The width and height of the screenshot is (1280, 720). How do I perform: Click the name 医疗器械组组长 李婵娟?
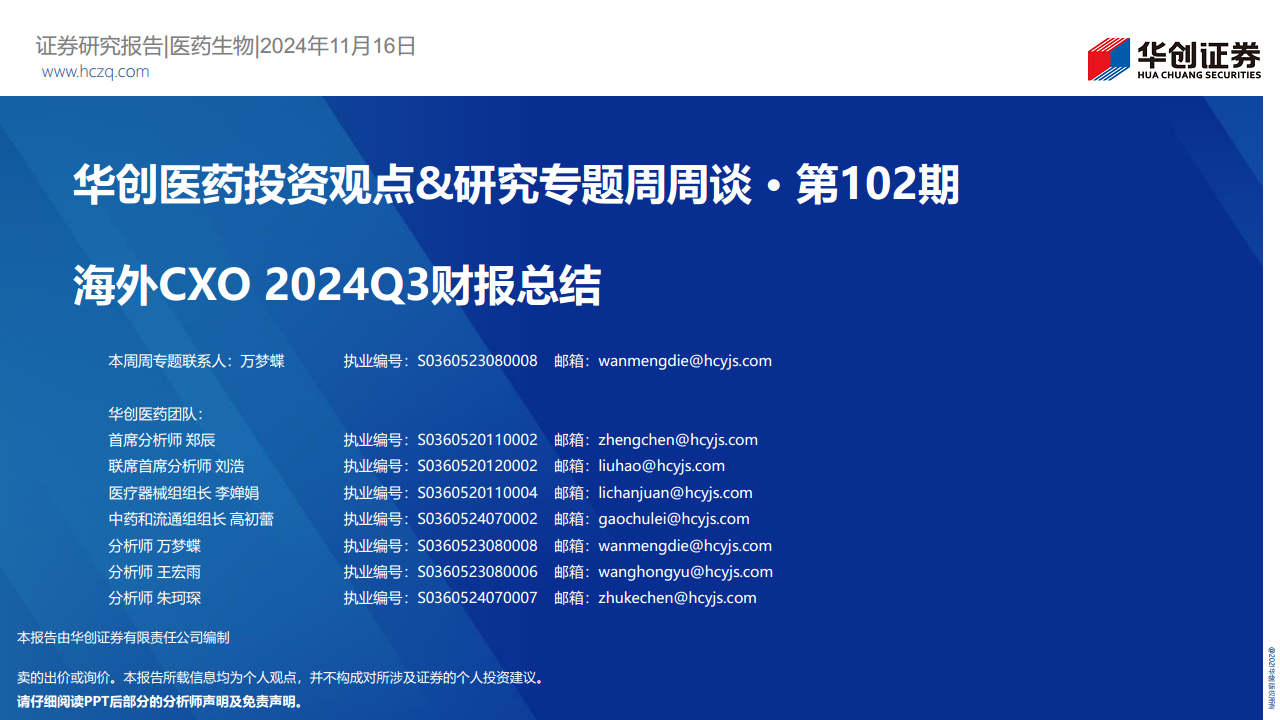coord(184,493)
